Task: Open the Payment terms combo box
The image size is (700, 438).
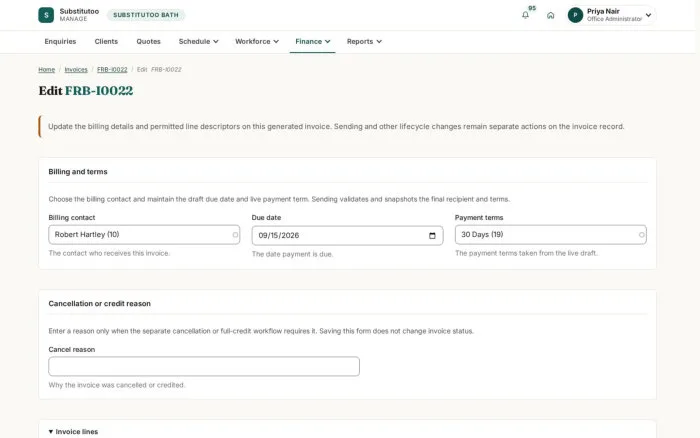Action: coord(550,235)
